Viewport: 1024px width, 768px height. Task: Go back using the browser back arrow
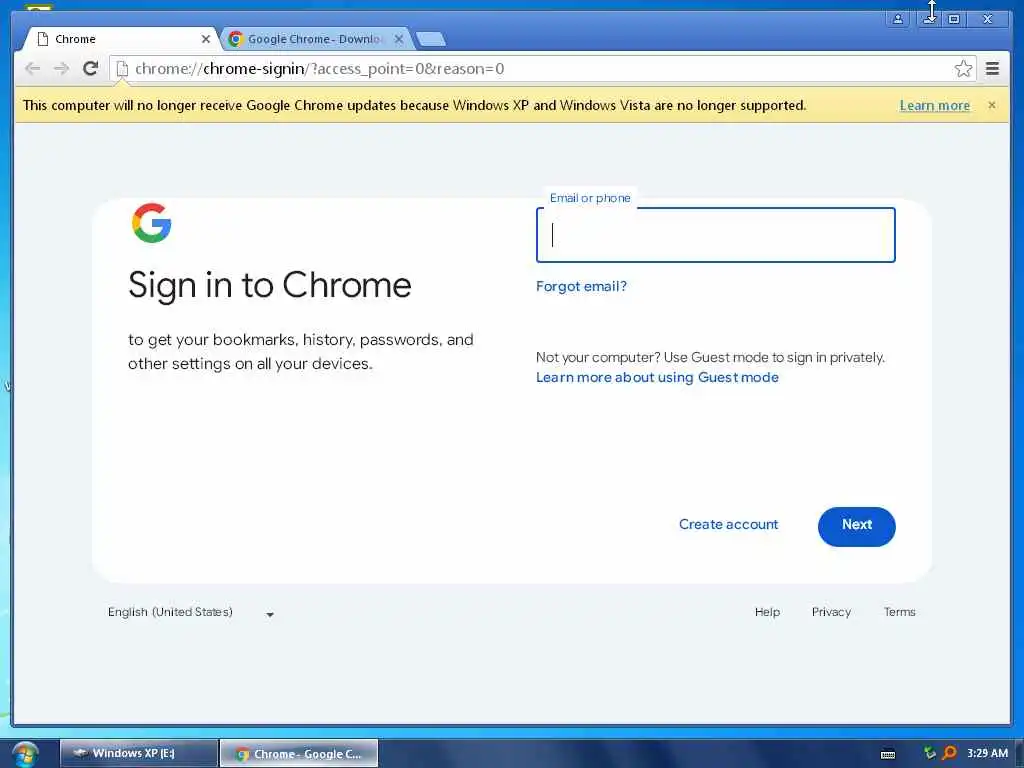(33, 69)
